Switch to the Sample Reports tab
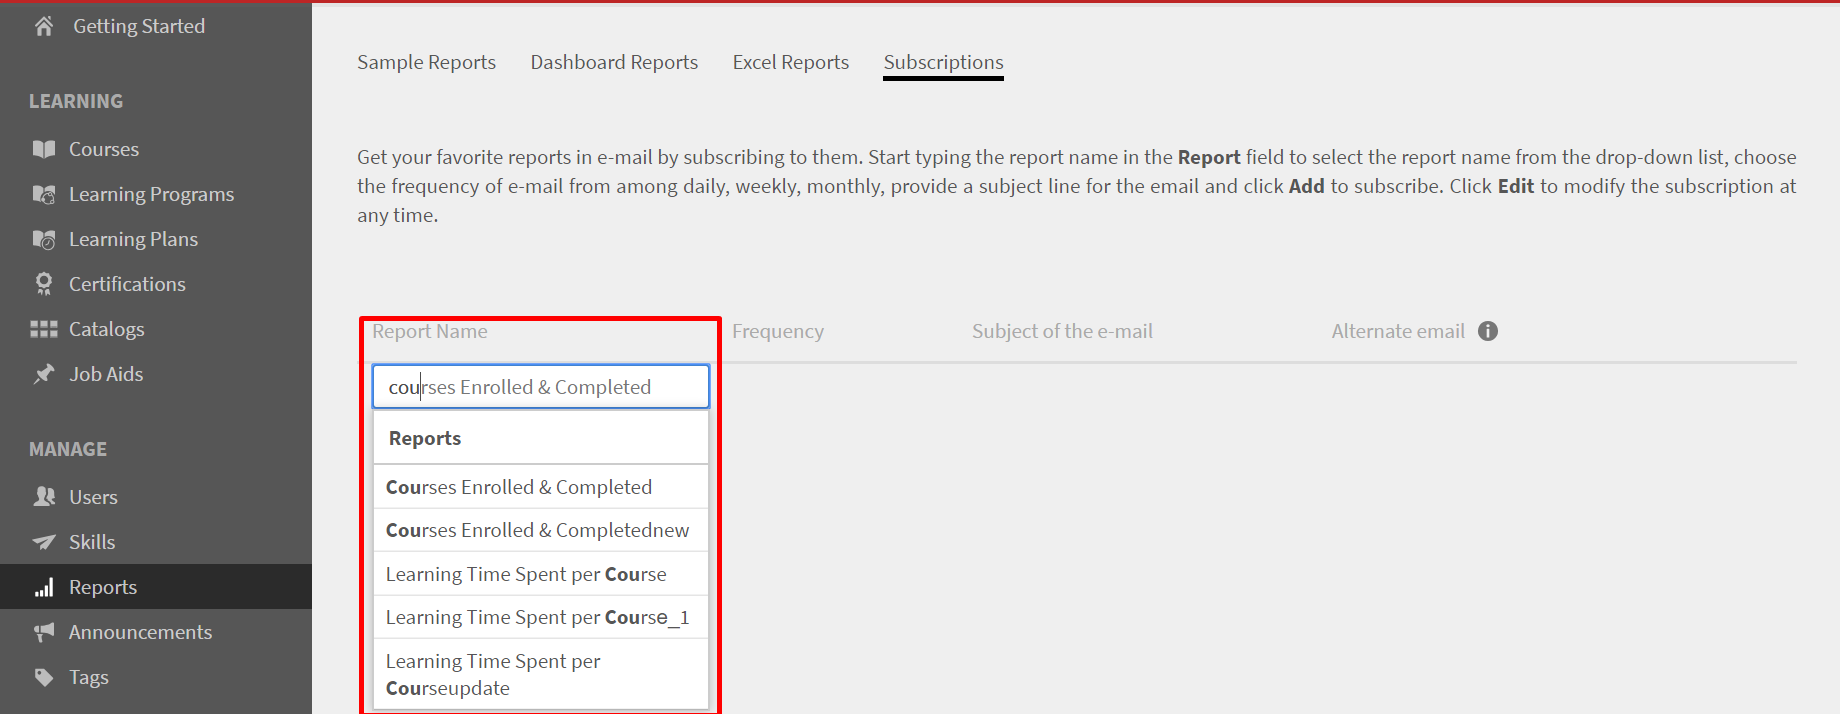Image resolution: width=1840 pixels, height=714 pixels. point(426,62)
